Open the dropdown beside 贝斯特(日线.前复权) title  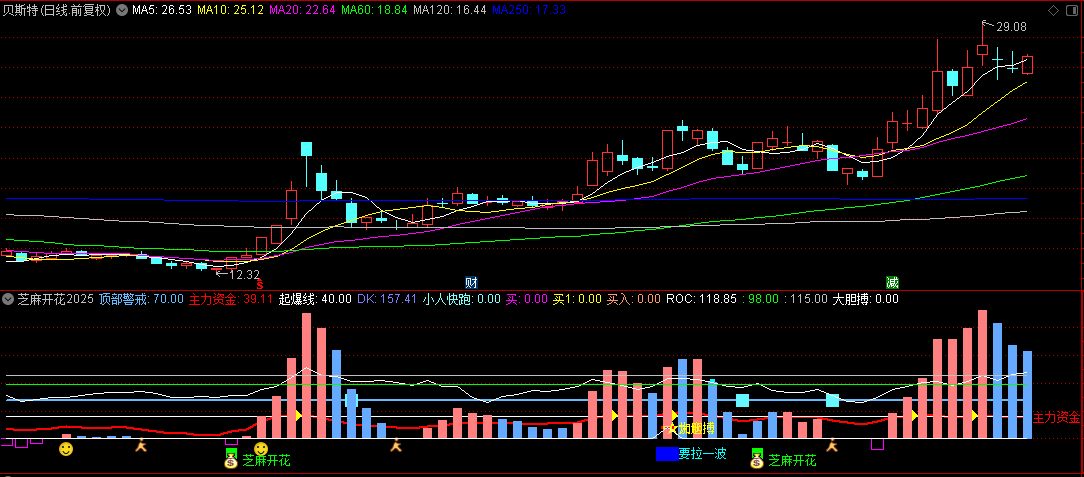click(122, 10)
